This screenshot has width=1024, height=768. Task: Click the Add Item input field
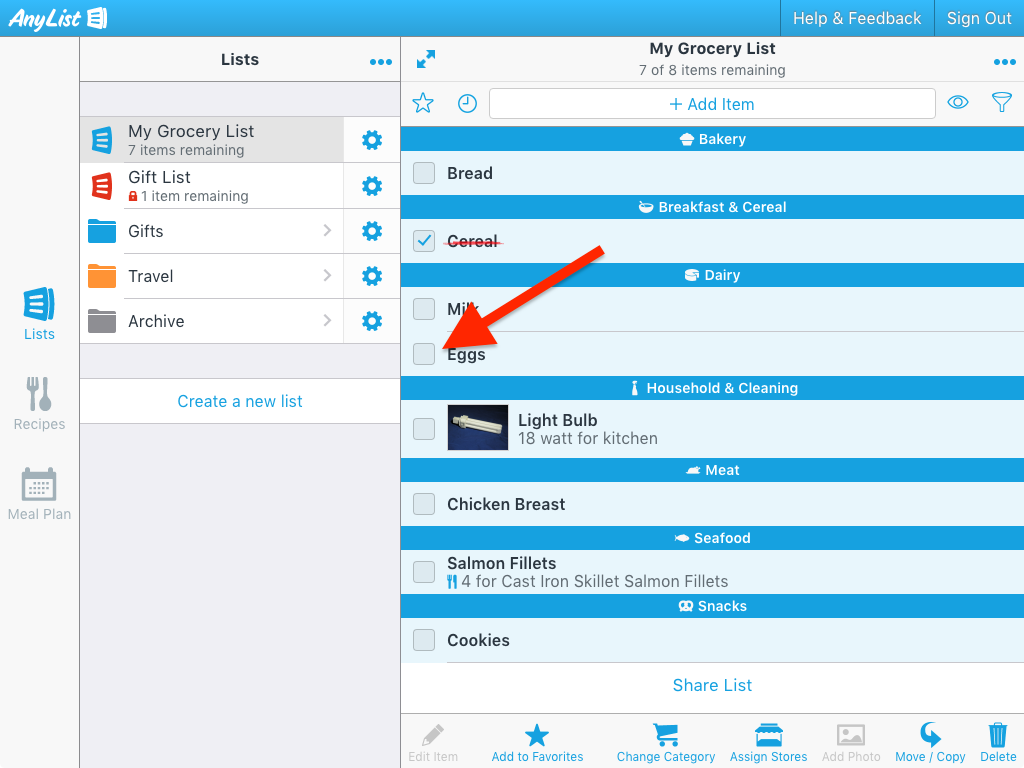point(712,104)
